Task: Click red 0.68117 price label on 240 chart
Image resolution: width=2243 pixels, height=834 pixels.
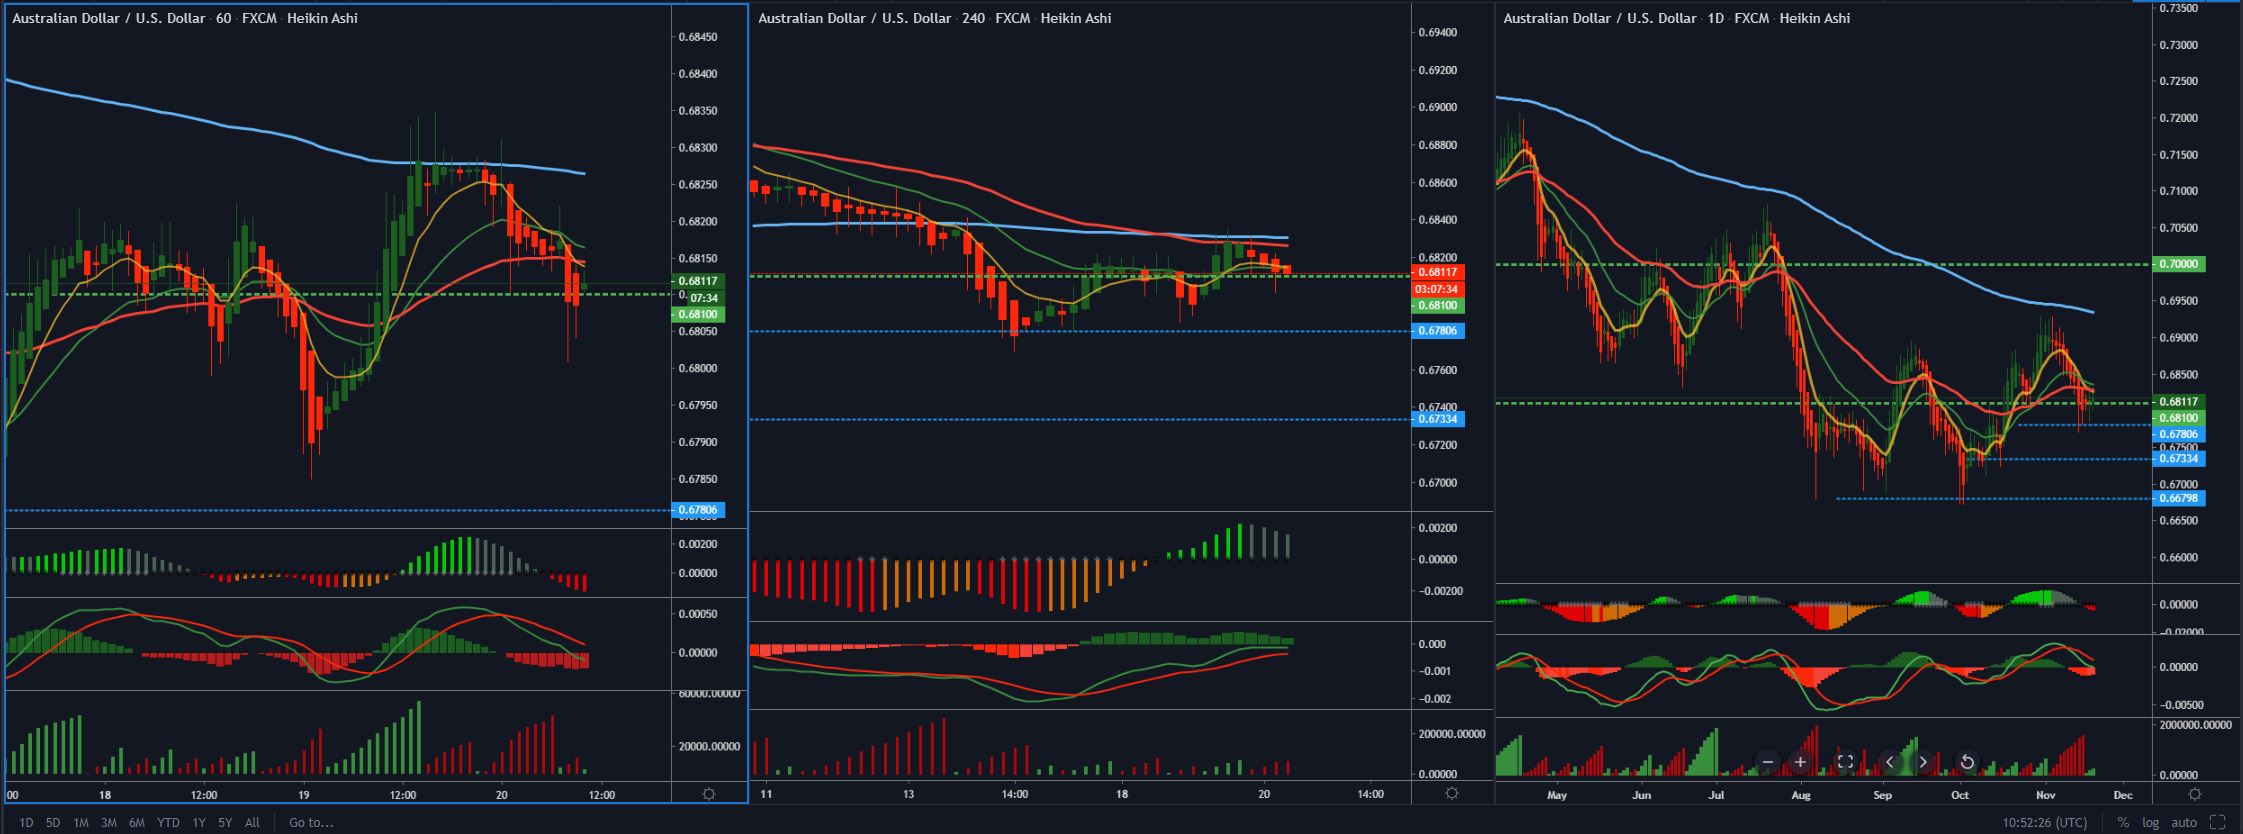Action: pos(1437,272)
